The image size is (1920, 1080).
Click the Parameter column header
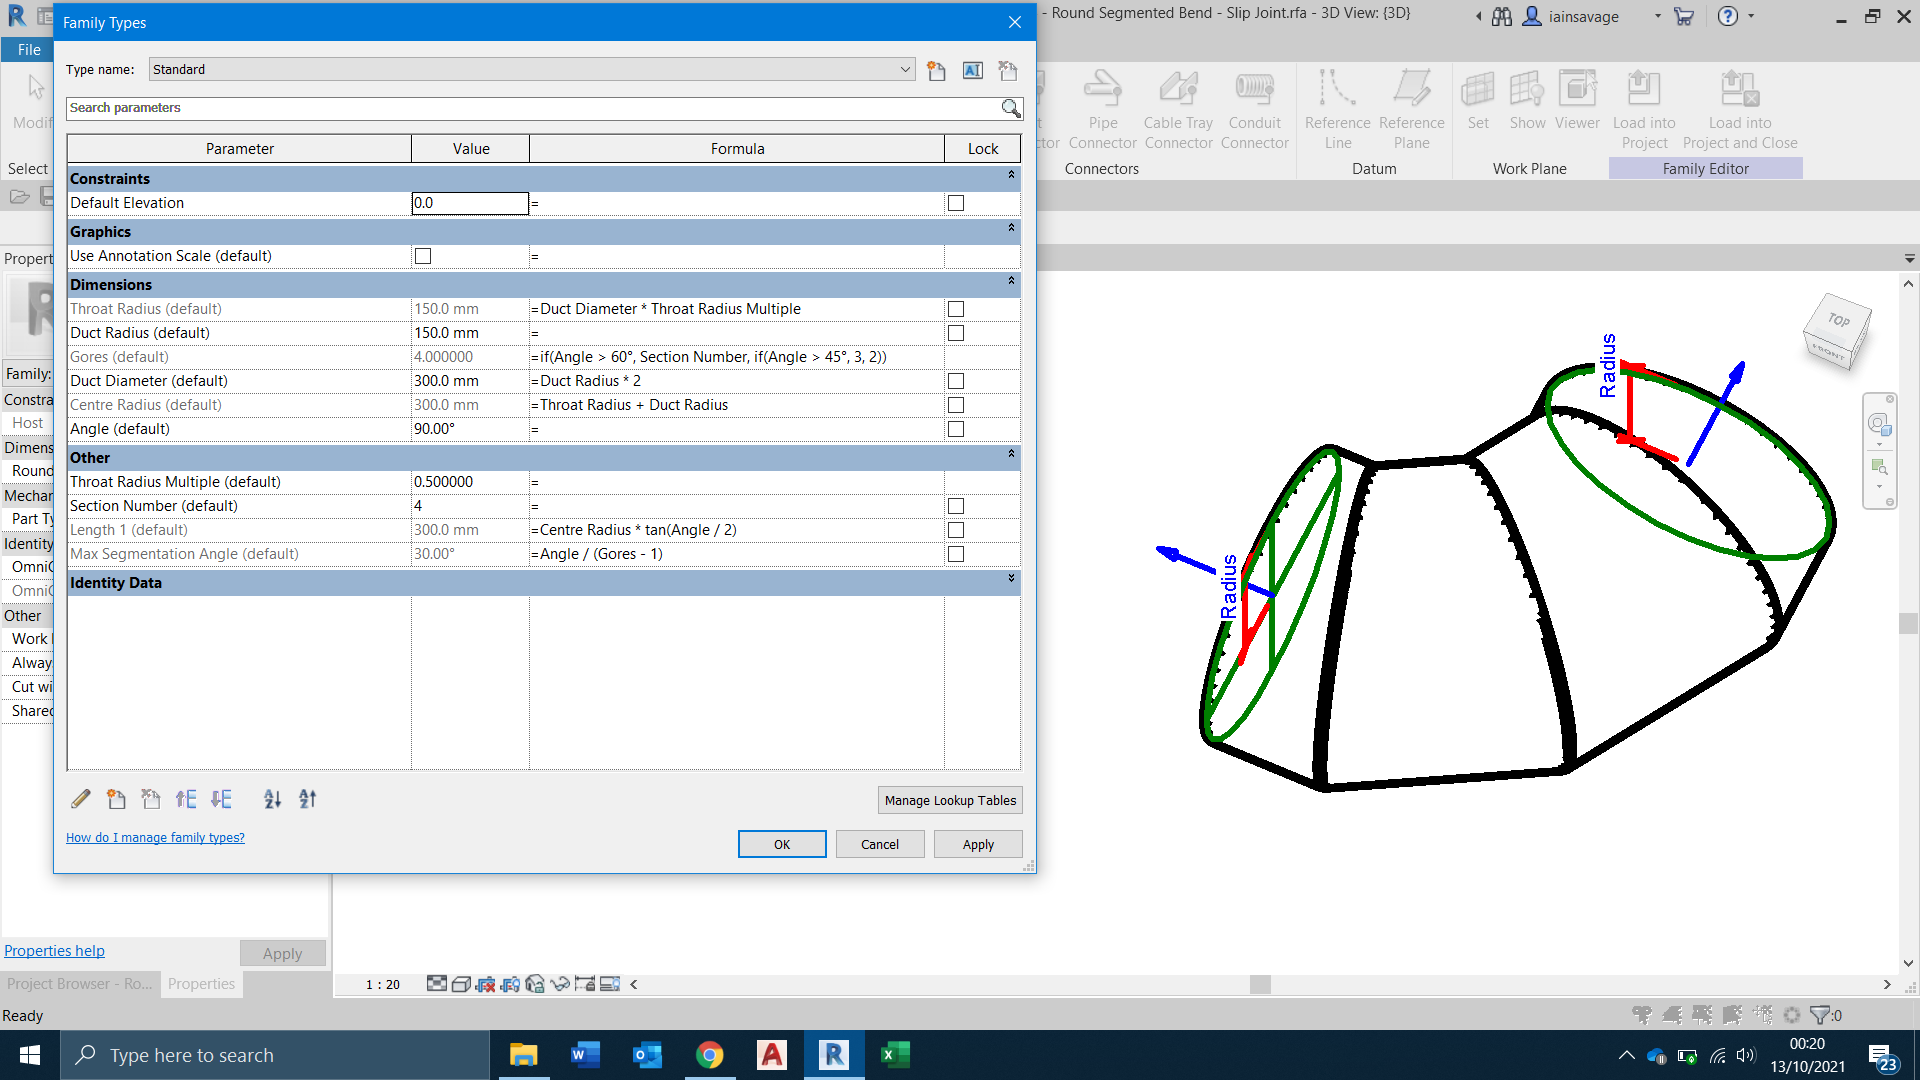pyautogui.click(x=240, y=148)
